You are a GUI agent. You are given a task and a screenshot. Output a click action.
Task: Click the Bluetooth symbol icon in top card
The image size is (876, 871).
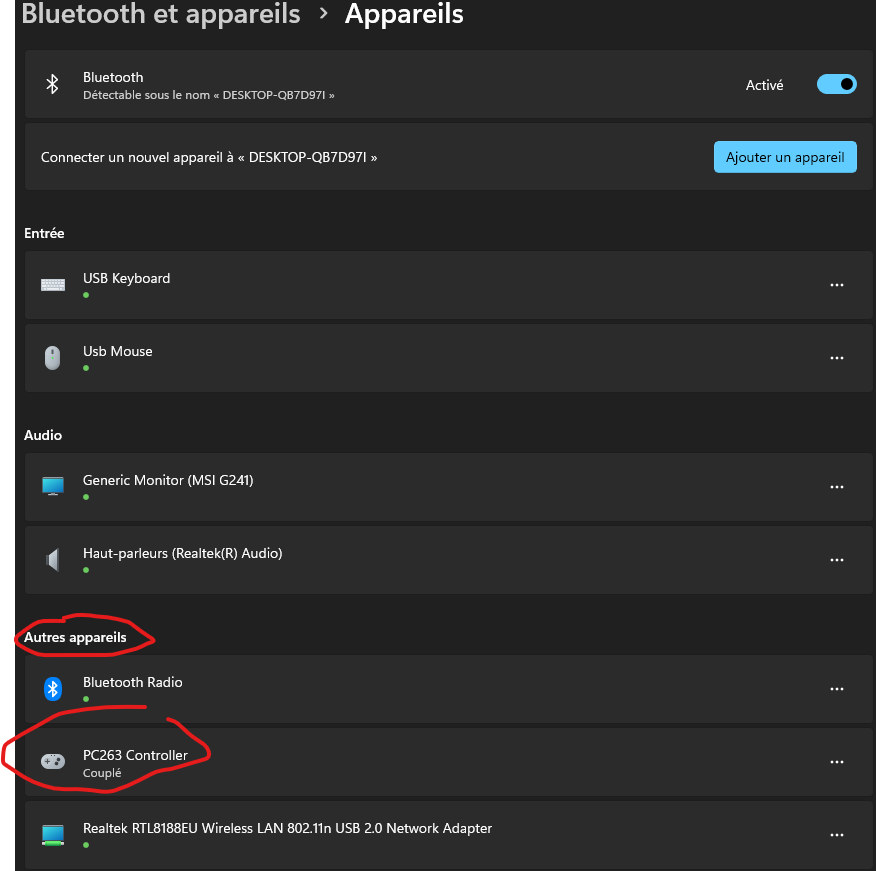pos(53,84)
